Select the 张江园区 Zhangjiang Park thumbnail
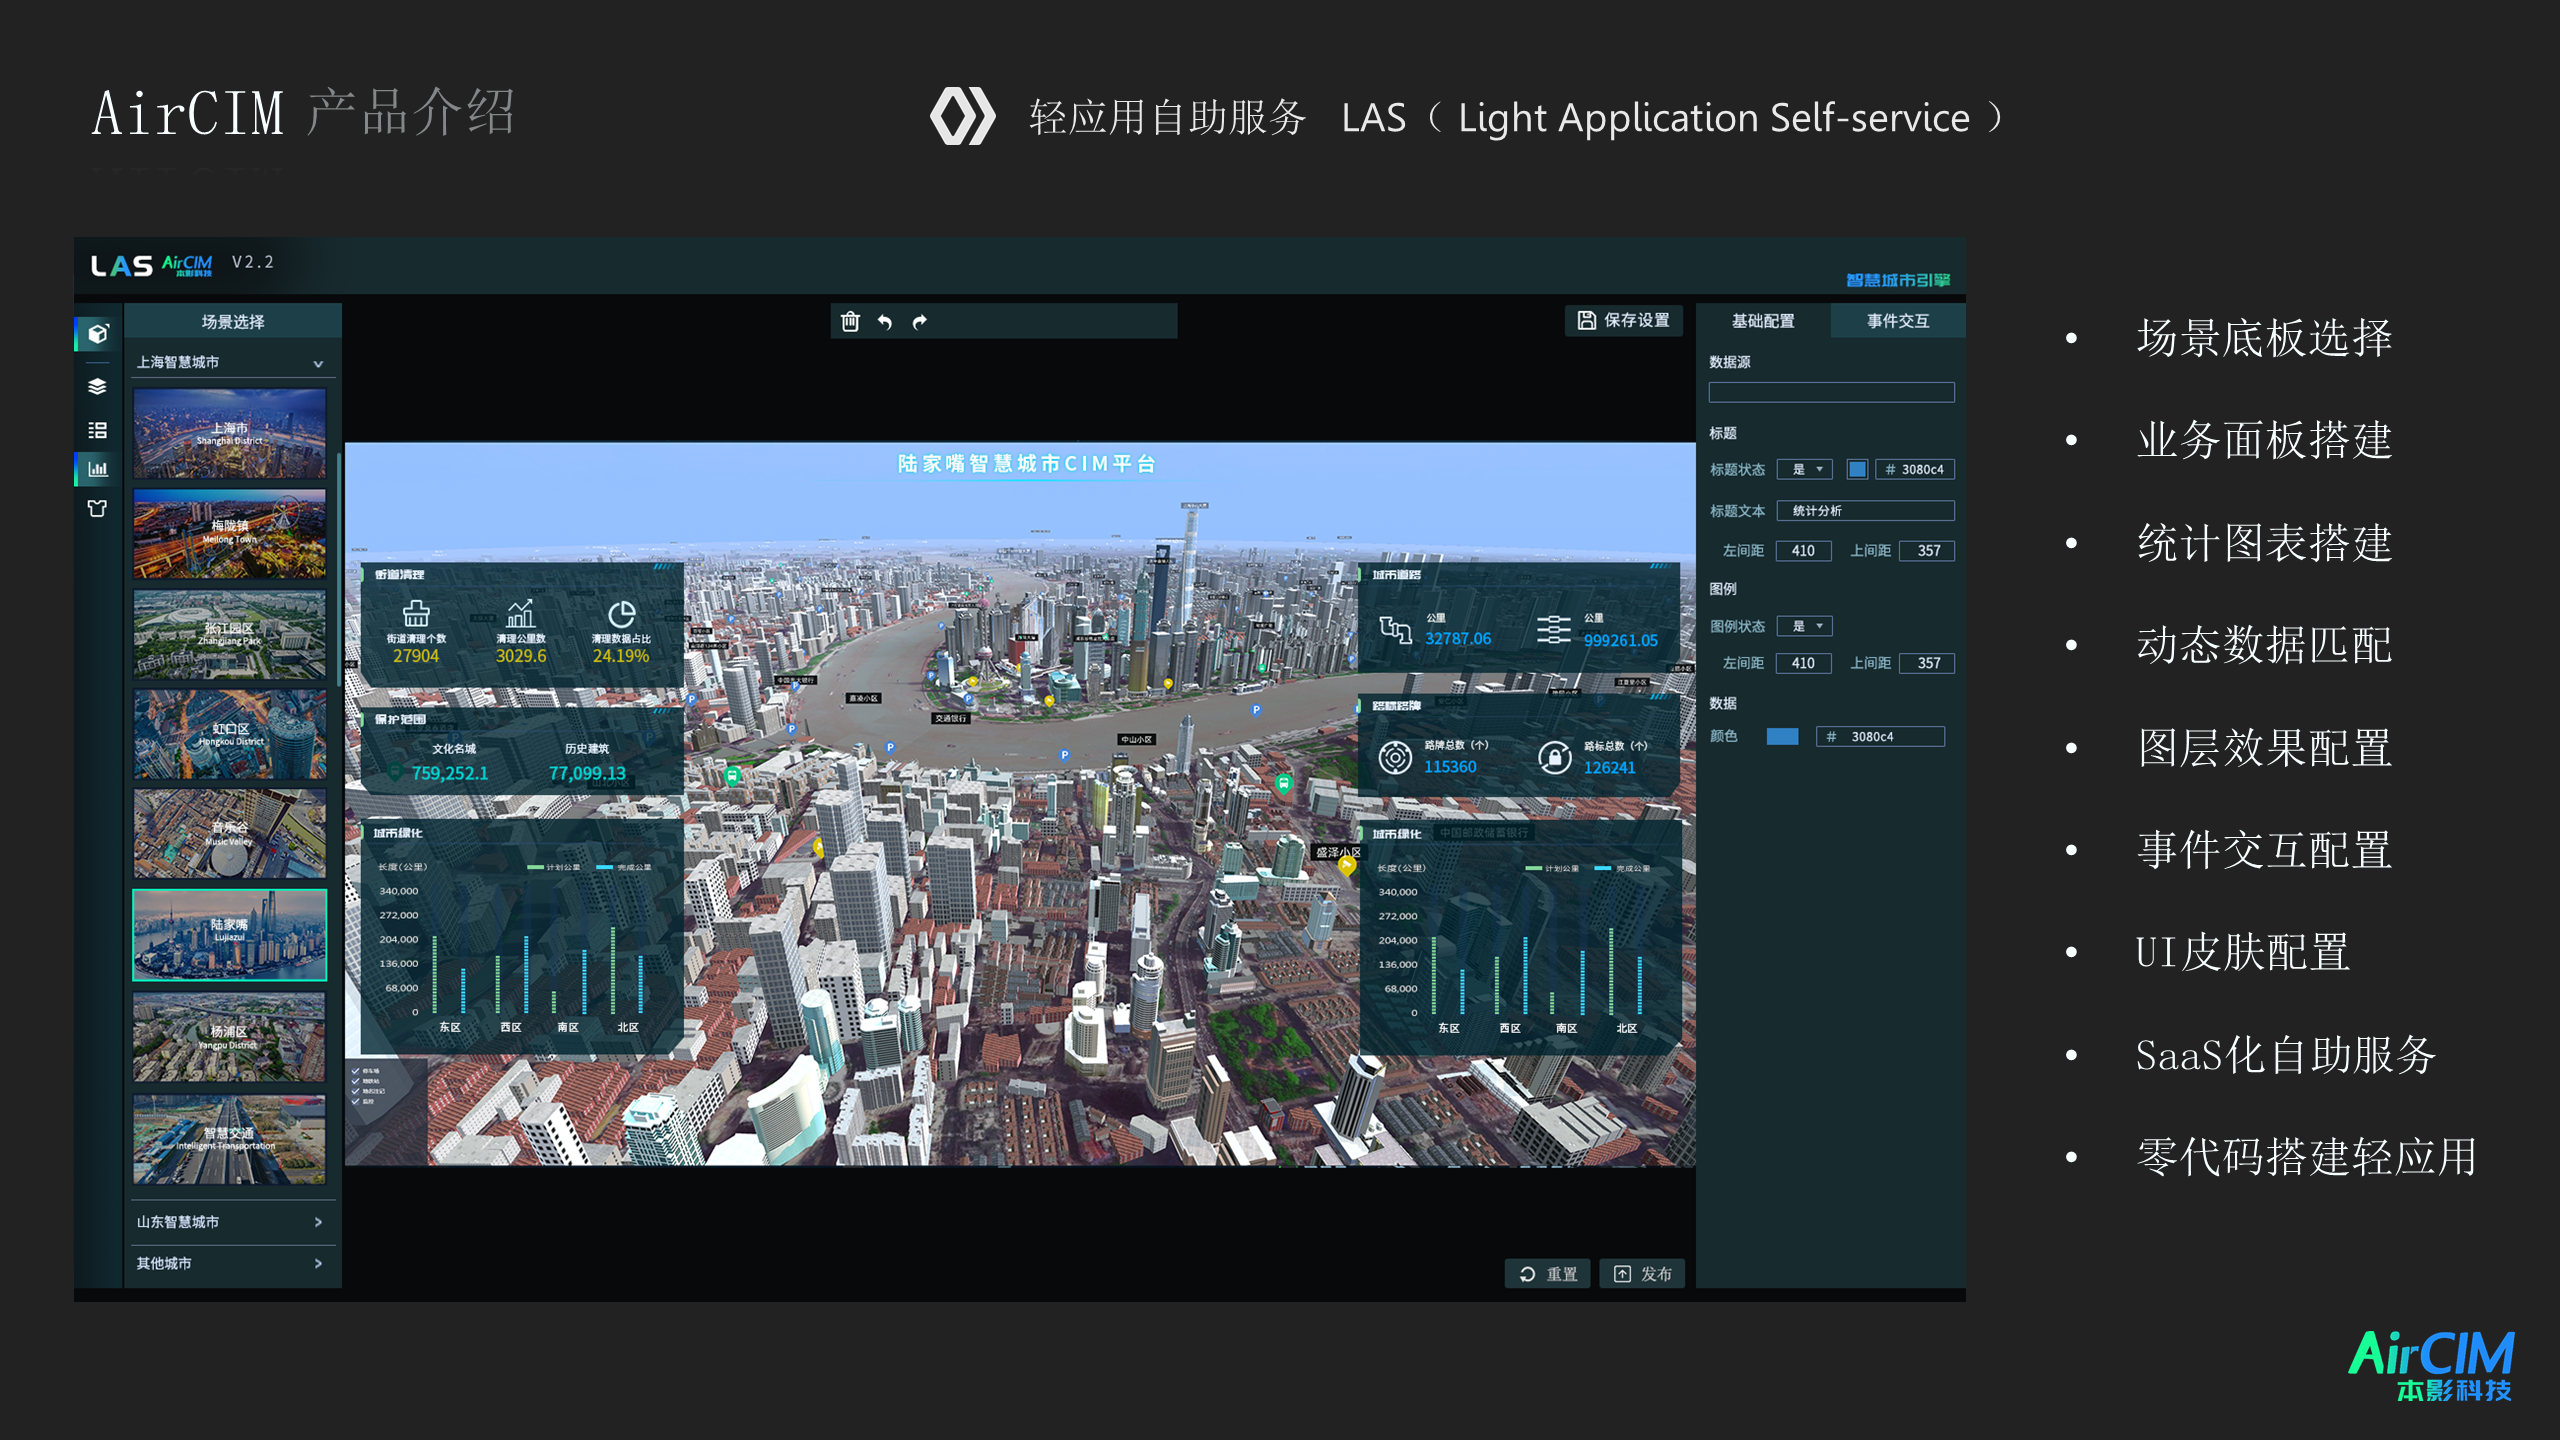 (230, 634)
